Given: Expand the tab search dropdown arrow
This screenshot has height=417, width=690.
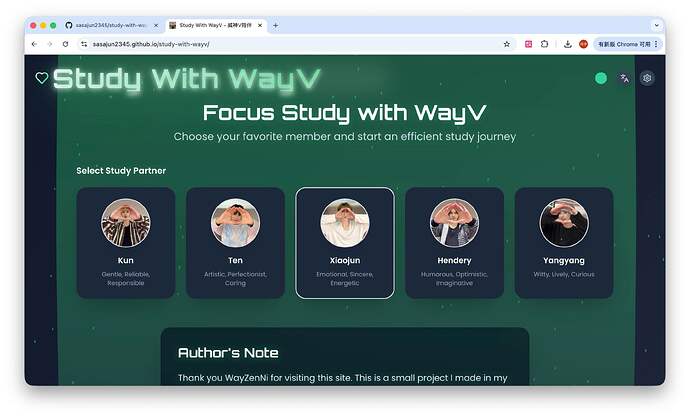Looking at the screenshot, I should pos(657,26).
